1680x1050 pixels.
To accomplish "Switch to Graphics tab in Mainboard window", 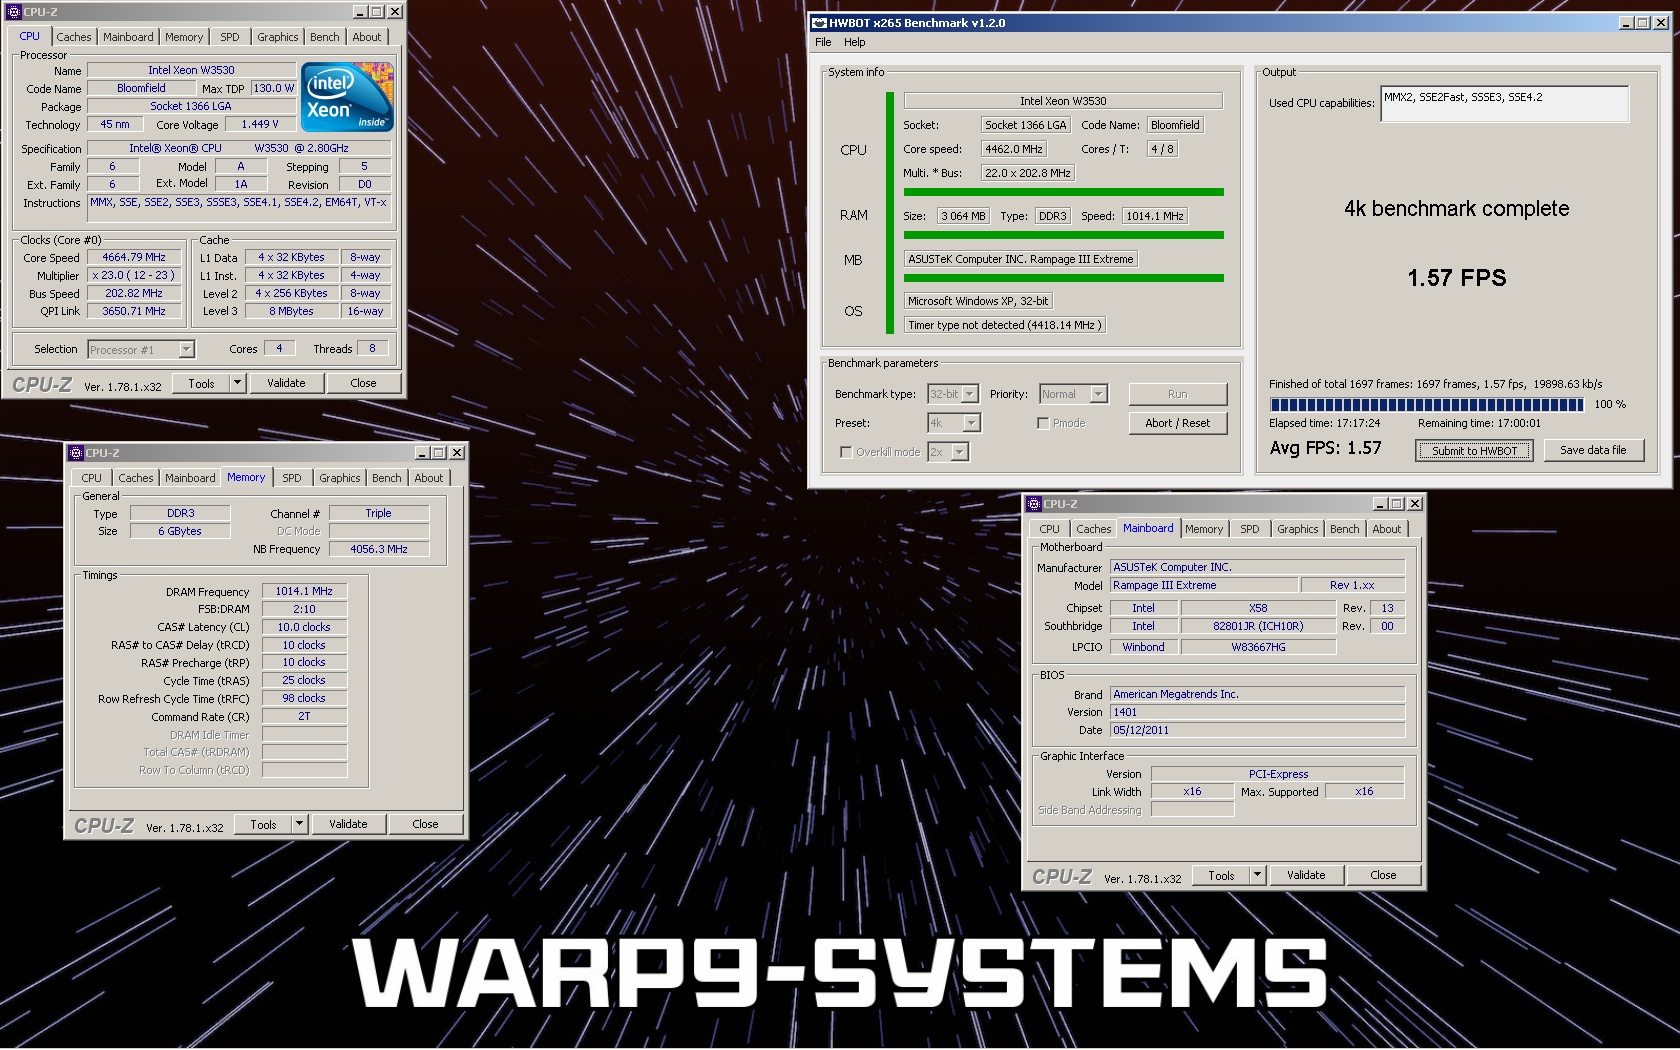I will point(1297,529).
